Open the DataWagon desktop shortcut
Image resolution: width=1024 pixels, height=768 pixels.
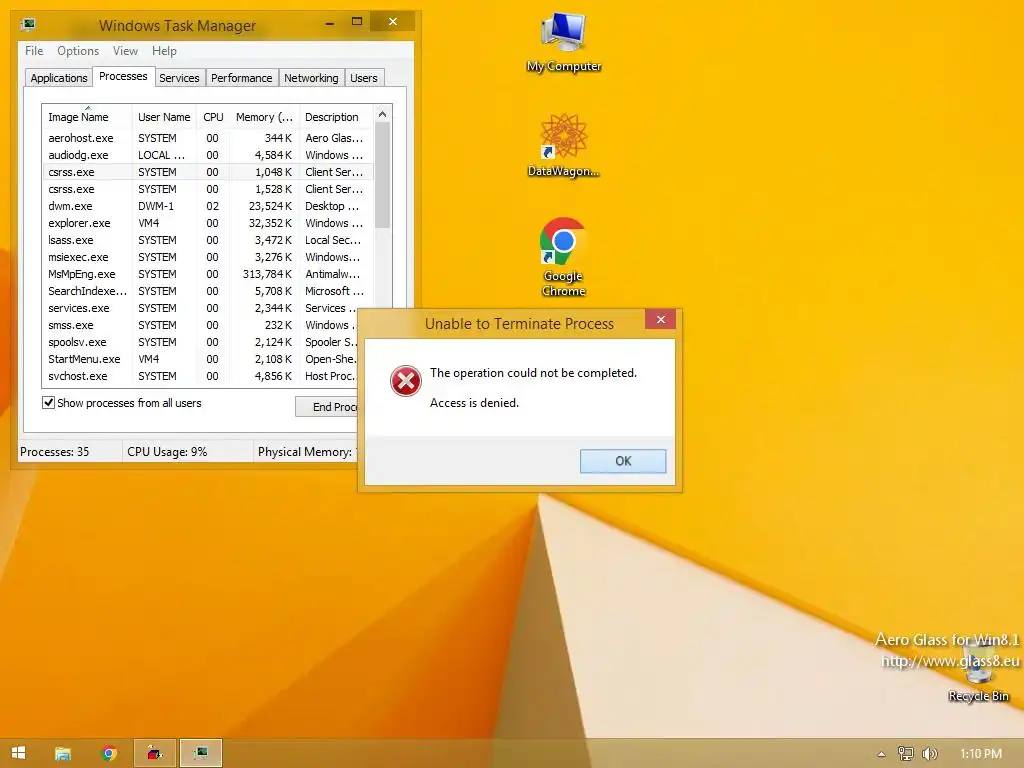click(x=564, y=146)
